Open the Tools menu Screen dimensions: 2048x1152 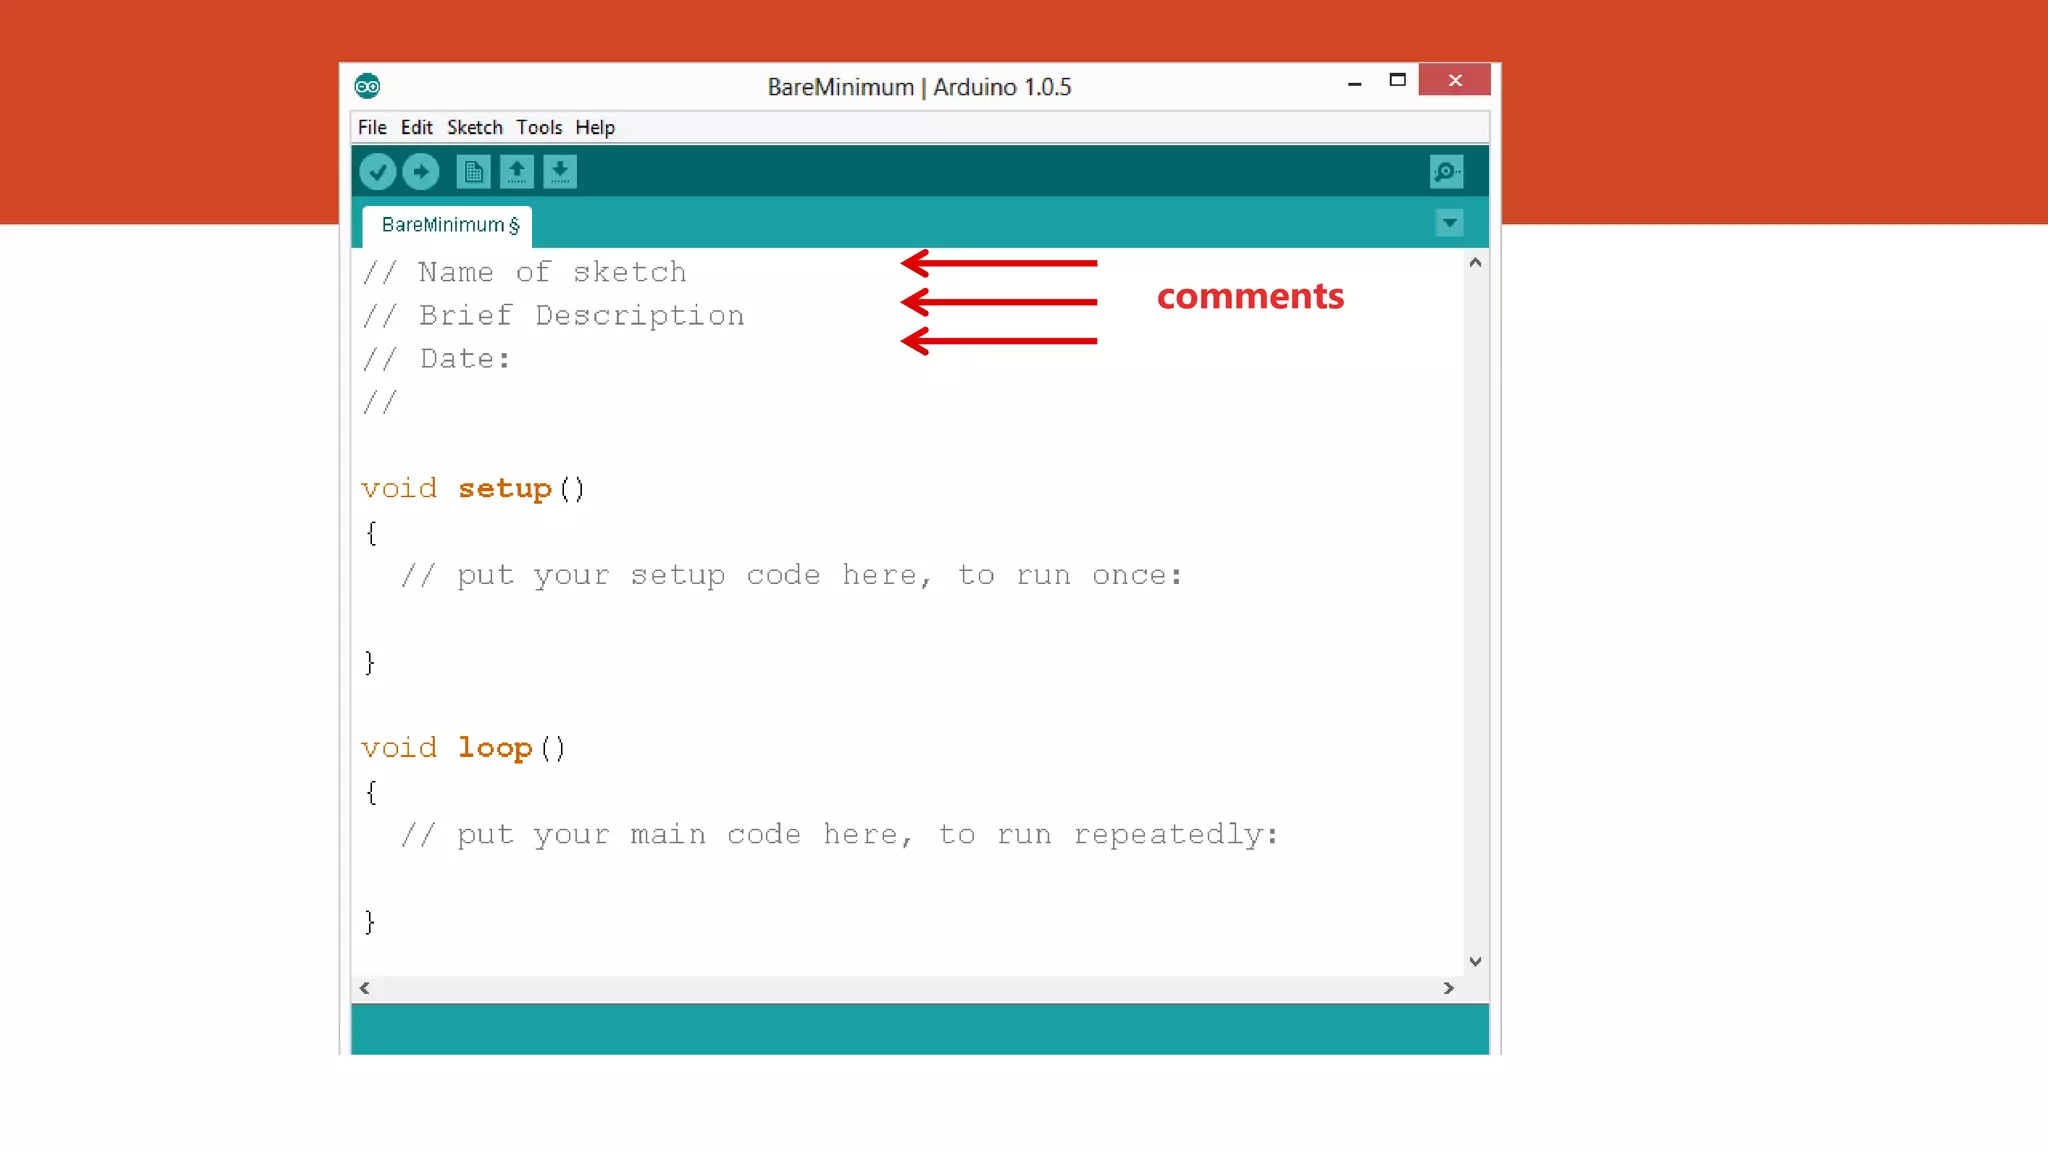click(x=539, y=127)
